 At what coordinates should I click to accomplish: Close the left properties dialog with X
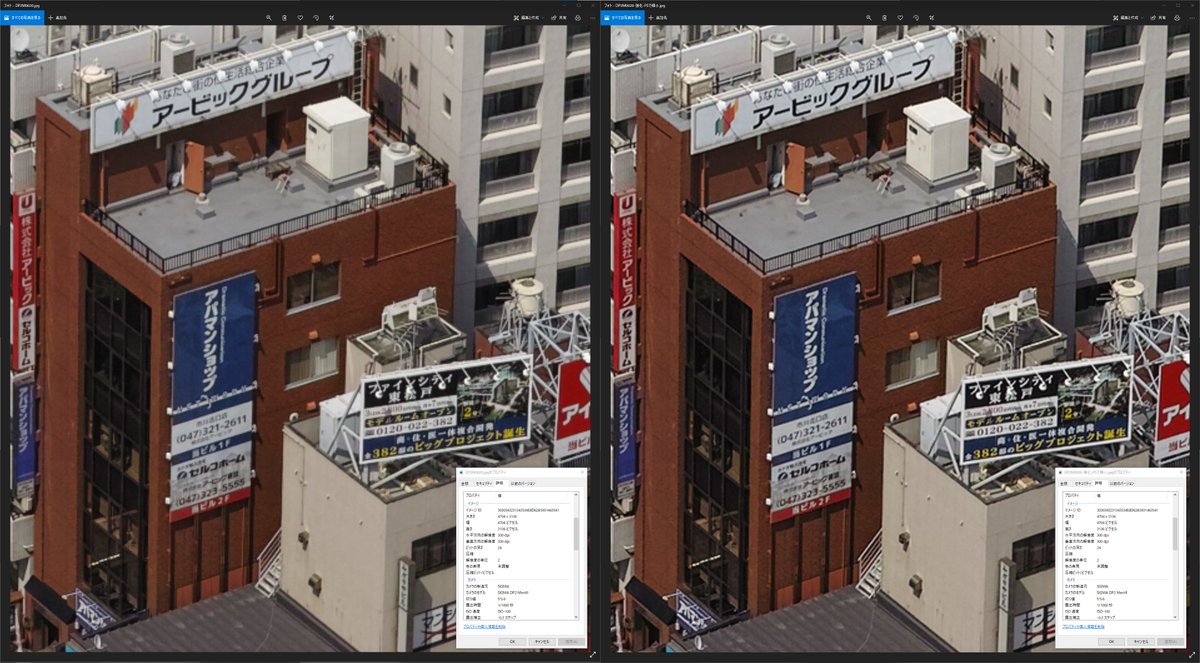pyautogui.click(x=580, y=470)
